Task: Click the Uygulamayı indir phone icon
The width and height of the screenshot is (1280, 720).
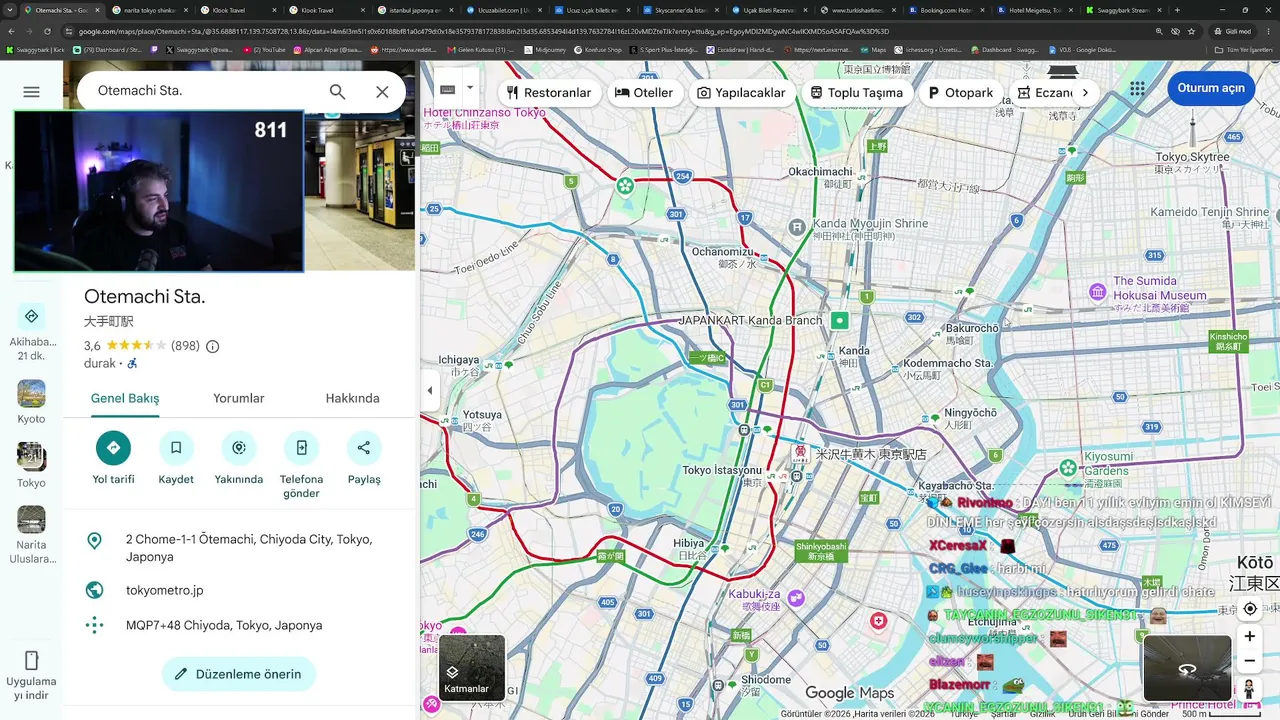Action: coord(31,660)
